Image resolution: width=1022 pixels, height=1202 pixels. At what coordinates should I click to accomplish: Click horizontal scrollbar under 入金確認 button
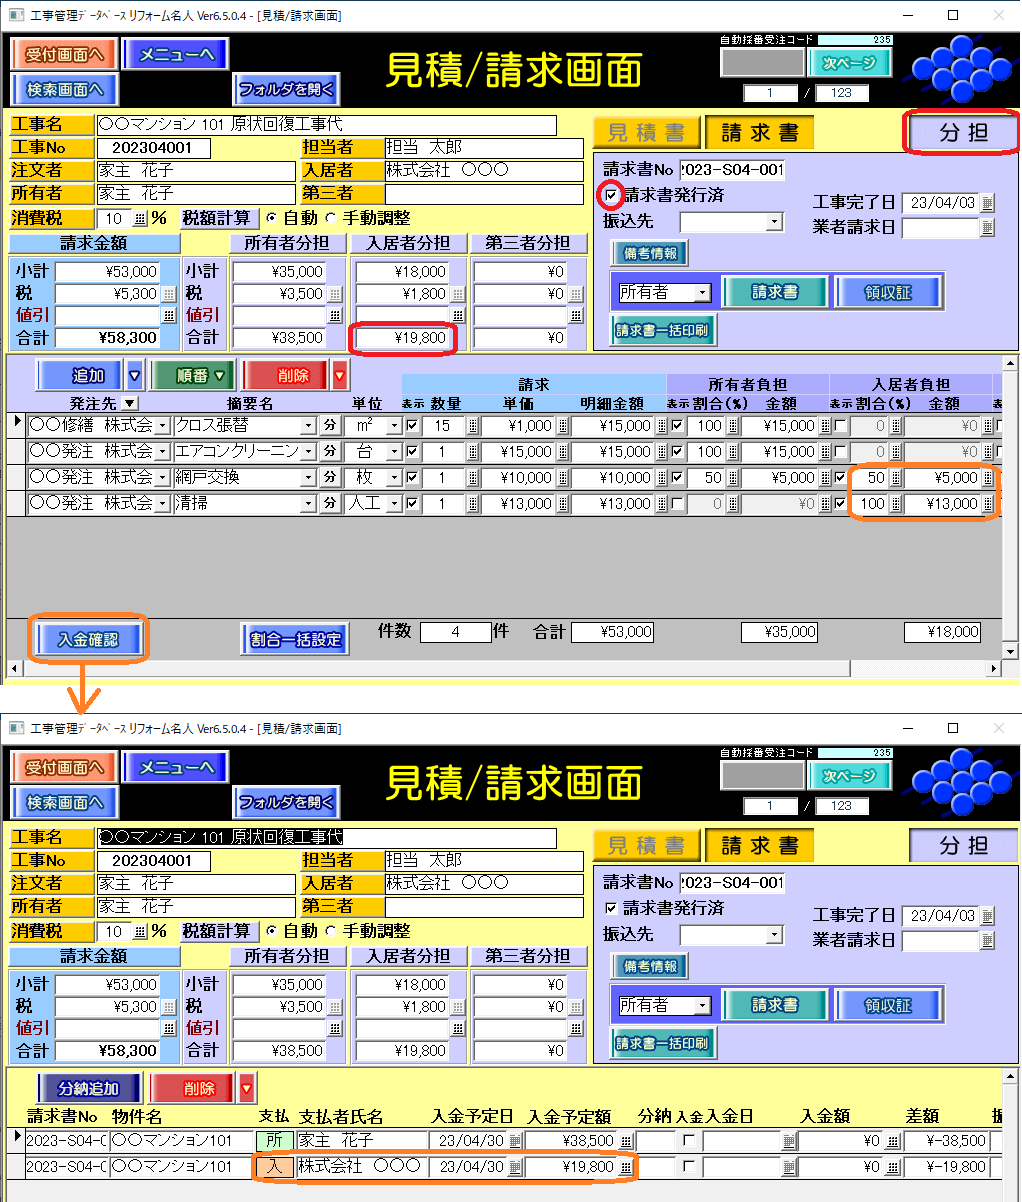[500, 669]
